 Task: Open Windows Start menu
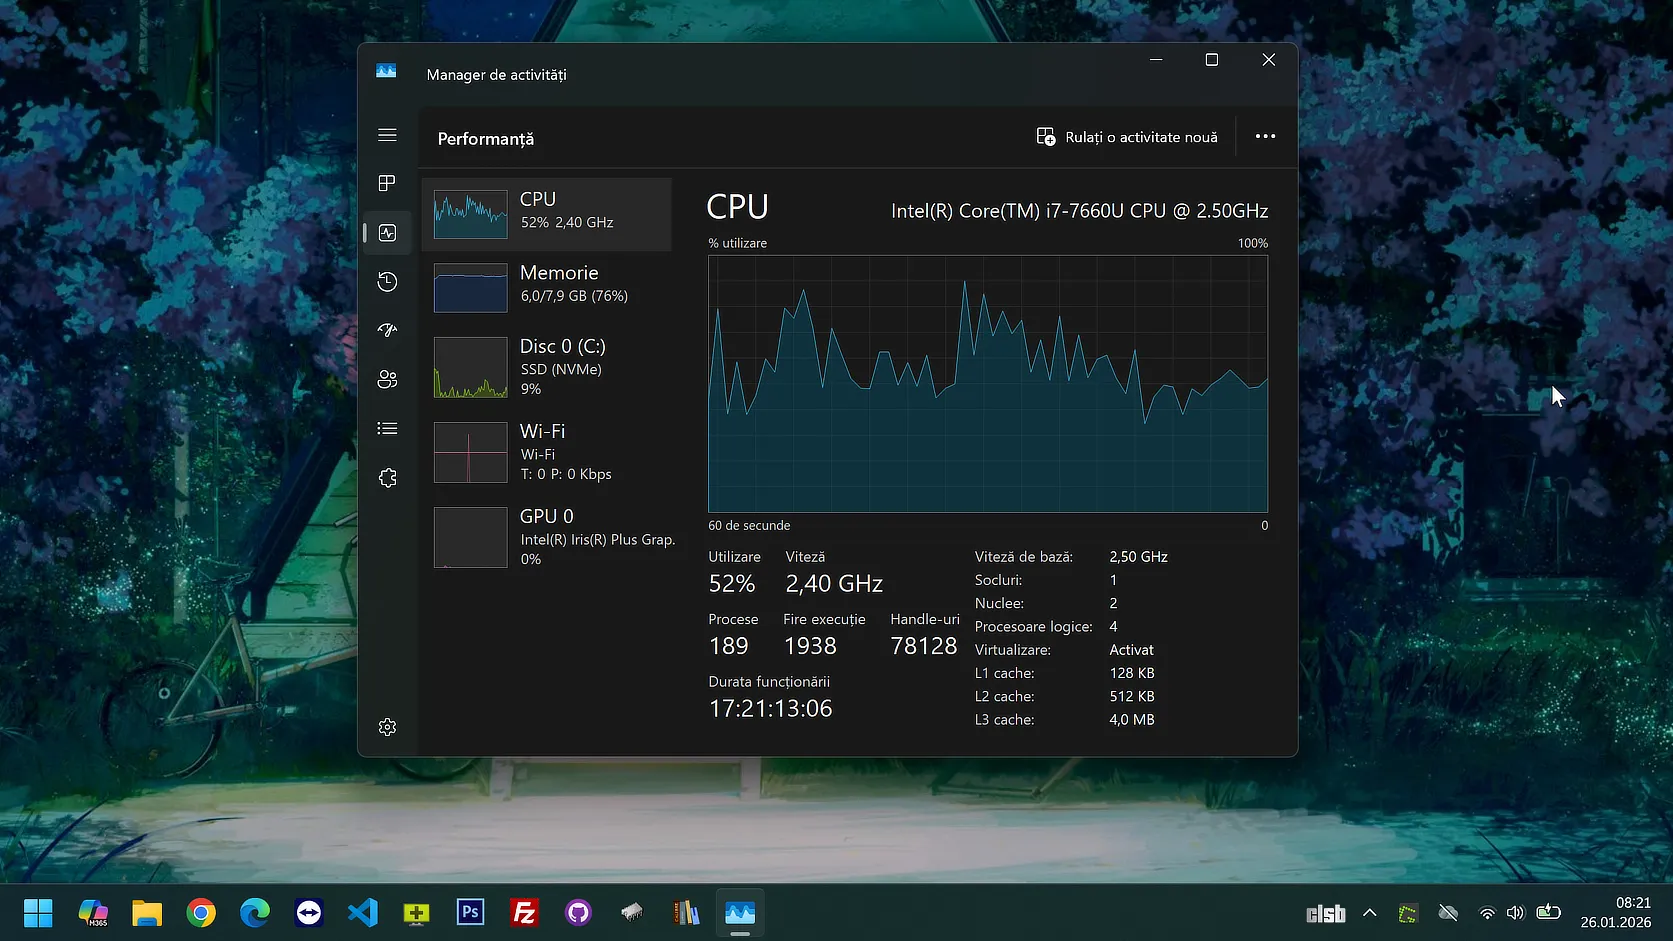38,913
